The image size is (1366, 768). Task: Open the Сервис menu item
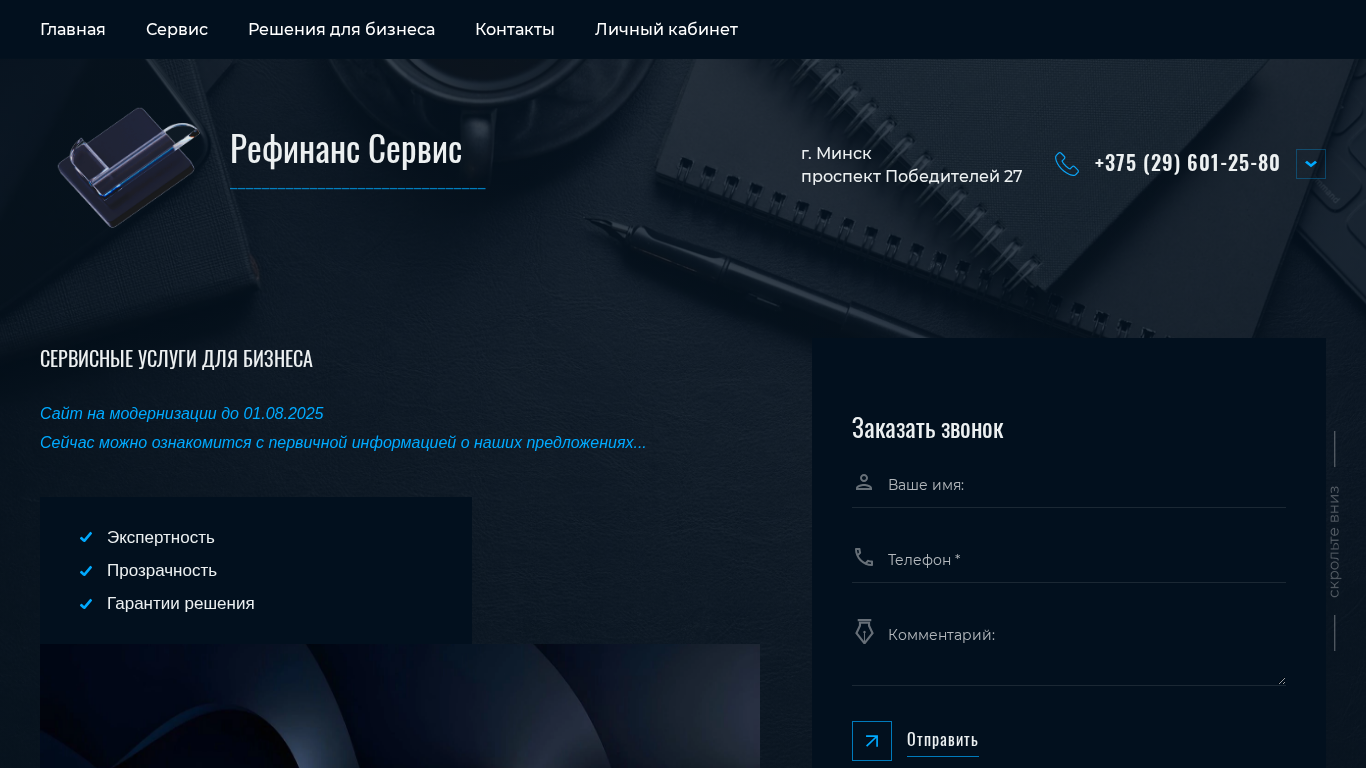coord(177,29)
